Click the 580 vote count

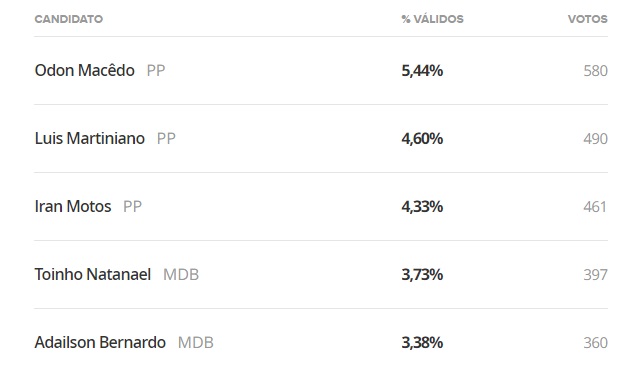point(595,71)
